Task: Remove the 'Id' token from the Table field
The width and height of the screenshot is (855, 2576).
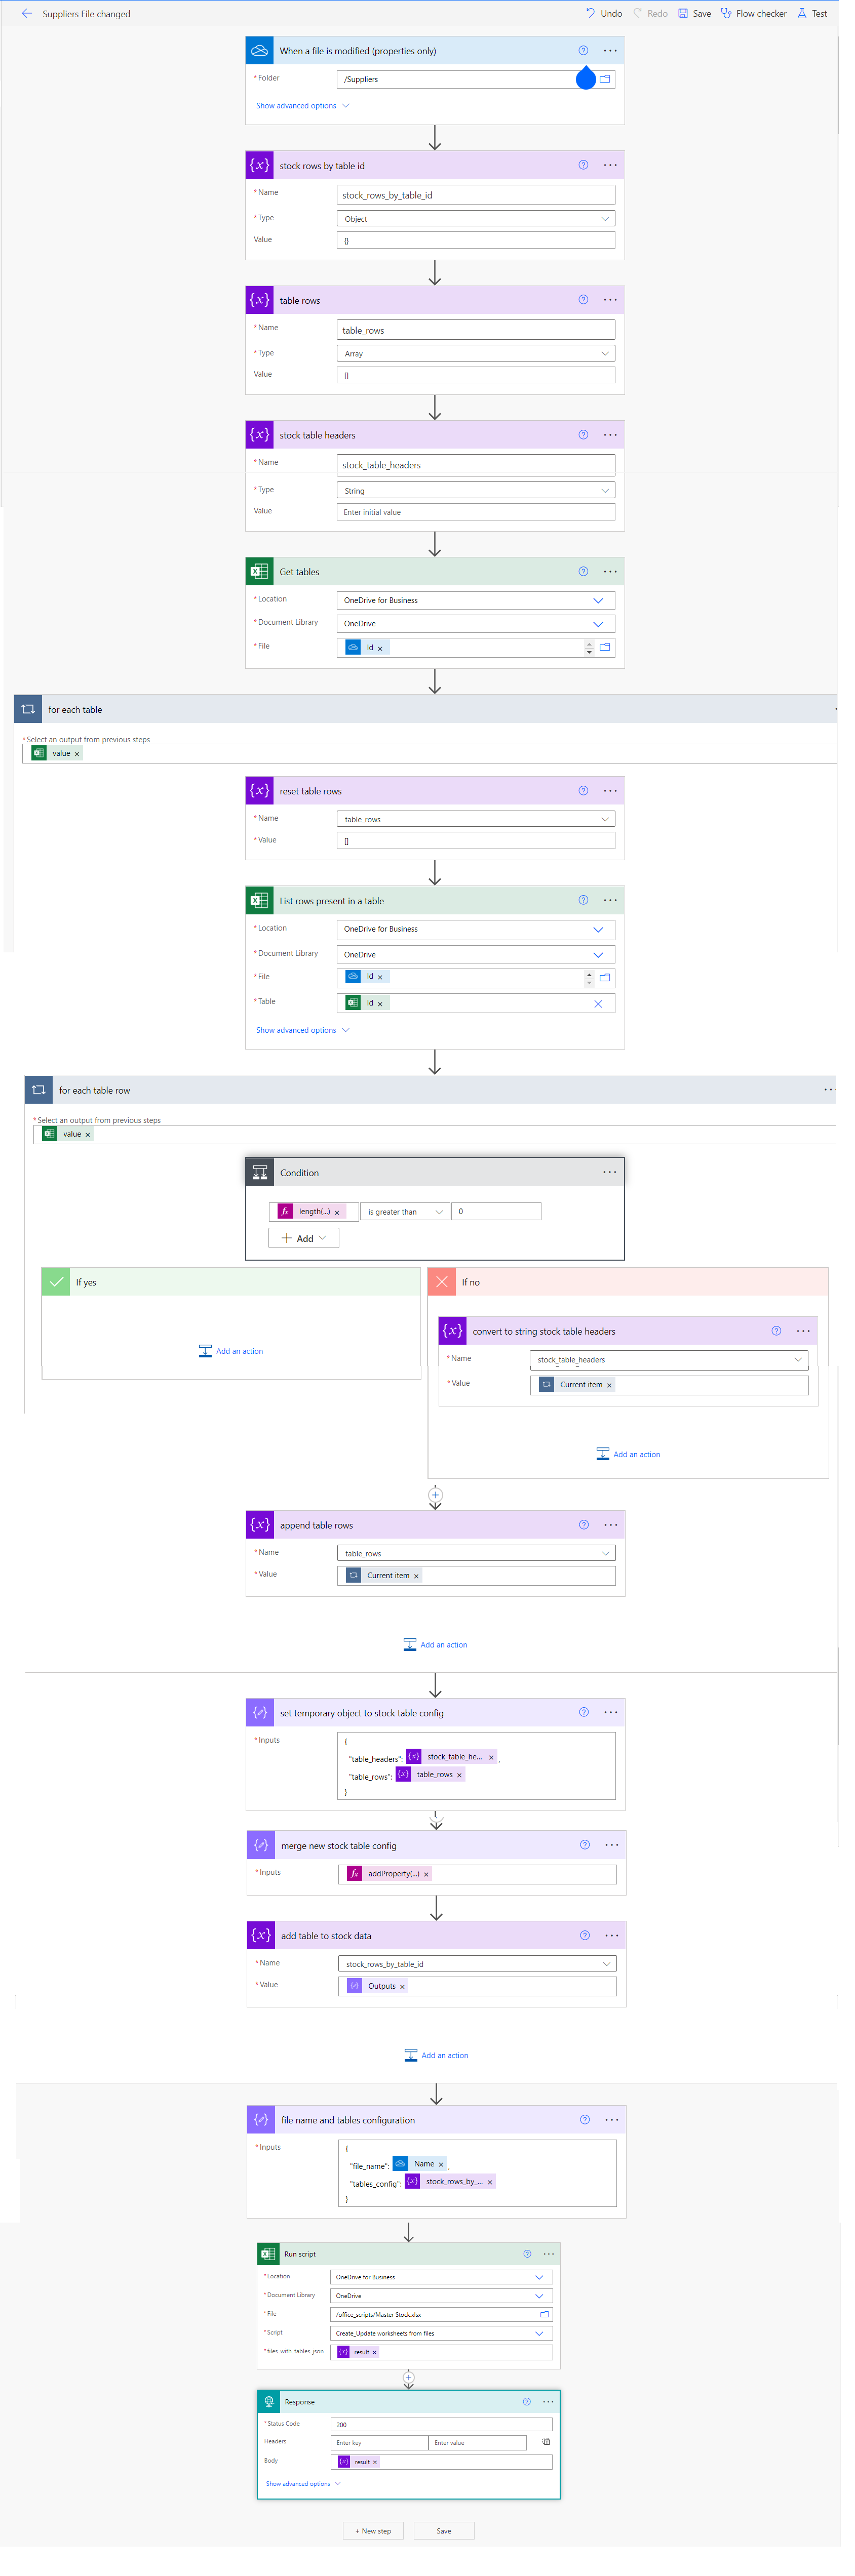Action: click(x=380, y=1003)
